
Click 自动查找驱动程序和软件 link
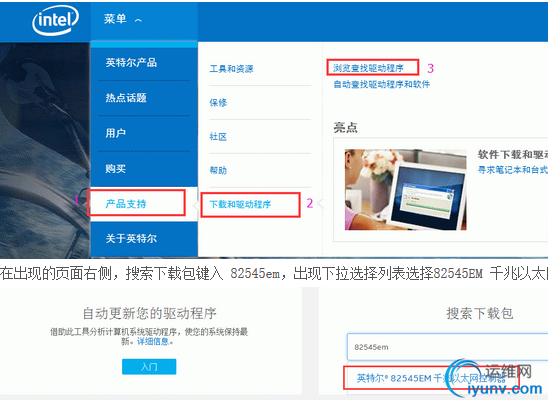point(382,84)
